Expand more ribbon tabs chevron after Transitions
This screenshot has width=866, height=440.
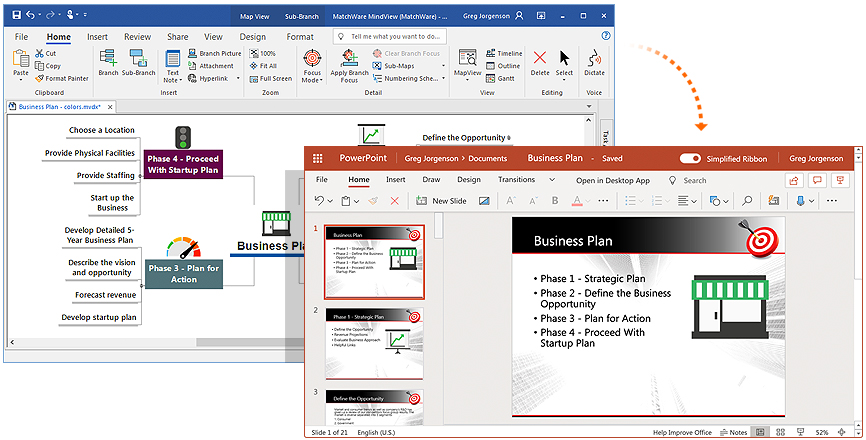pyautogui.click(x=552, y=180)
